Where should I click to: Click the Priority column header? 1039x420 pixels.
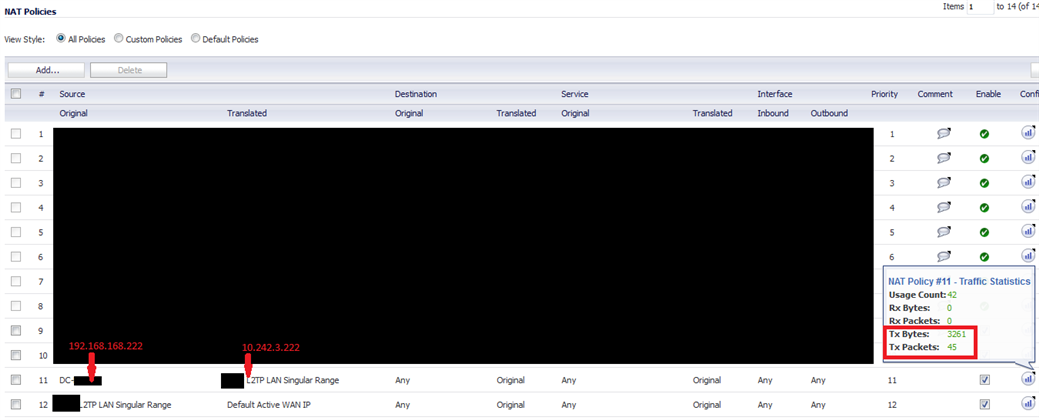[885, 94]
